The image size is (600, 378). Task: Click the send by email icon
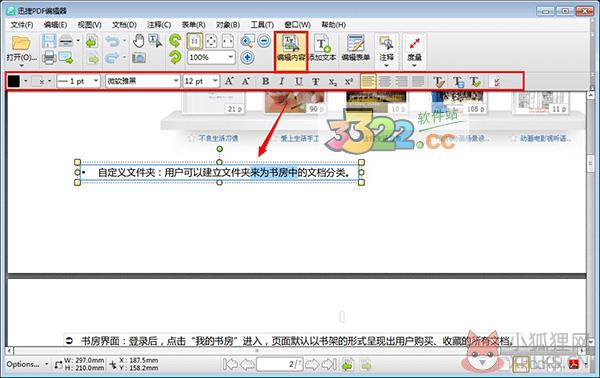[x=66, y=58]
